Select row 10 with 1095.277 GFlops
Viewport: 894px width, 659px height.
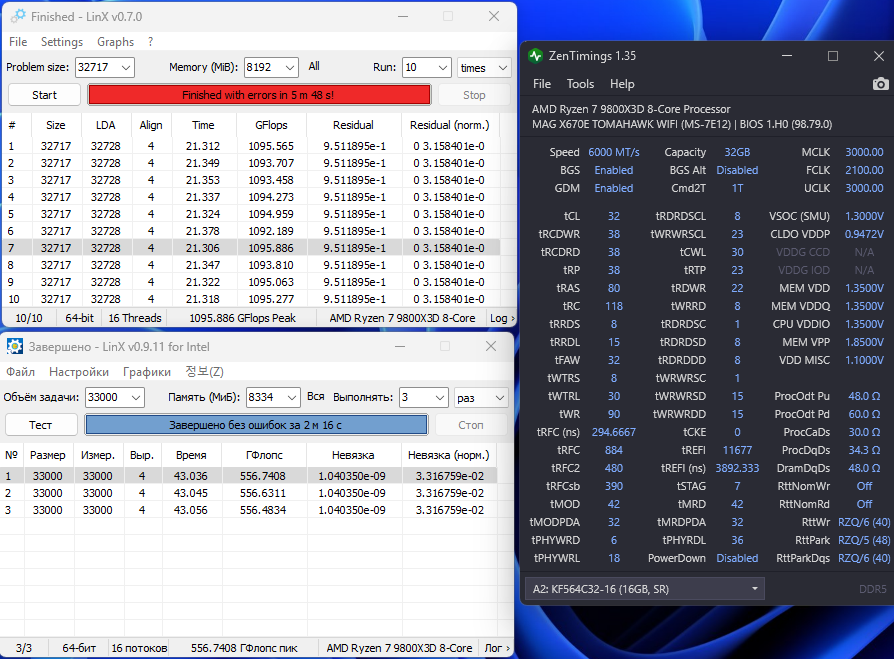point(251,299)
